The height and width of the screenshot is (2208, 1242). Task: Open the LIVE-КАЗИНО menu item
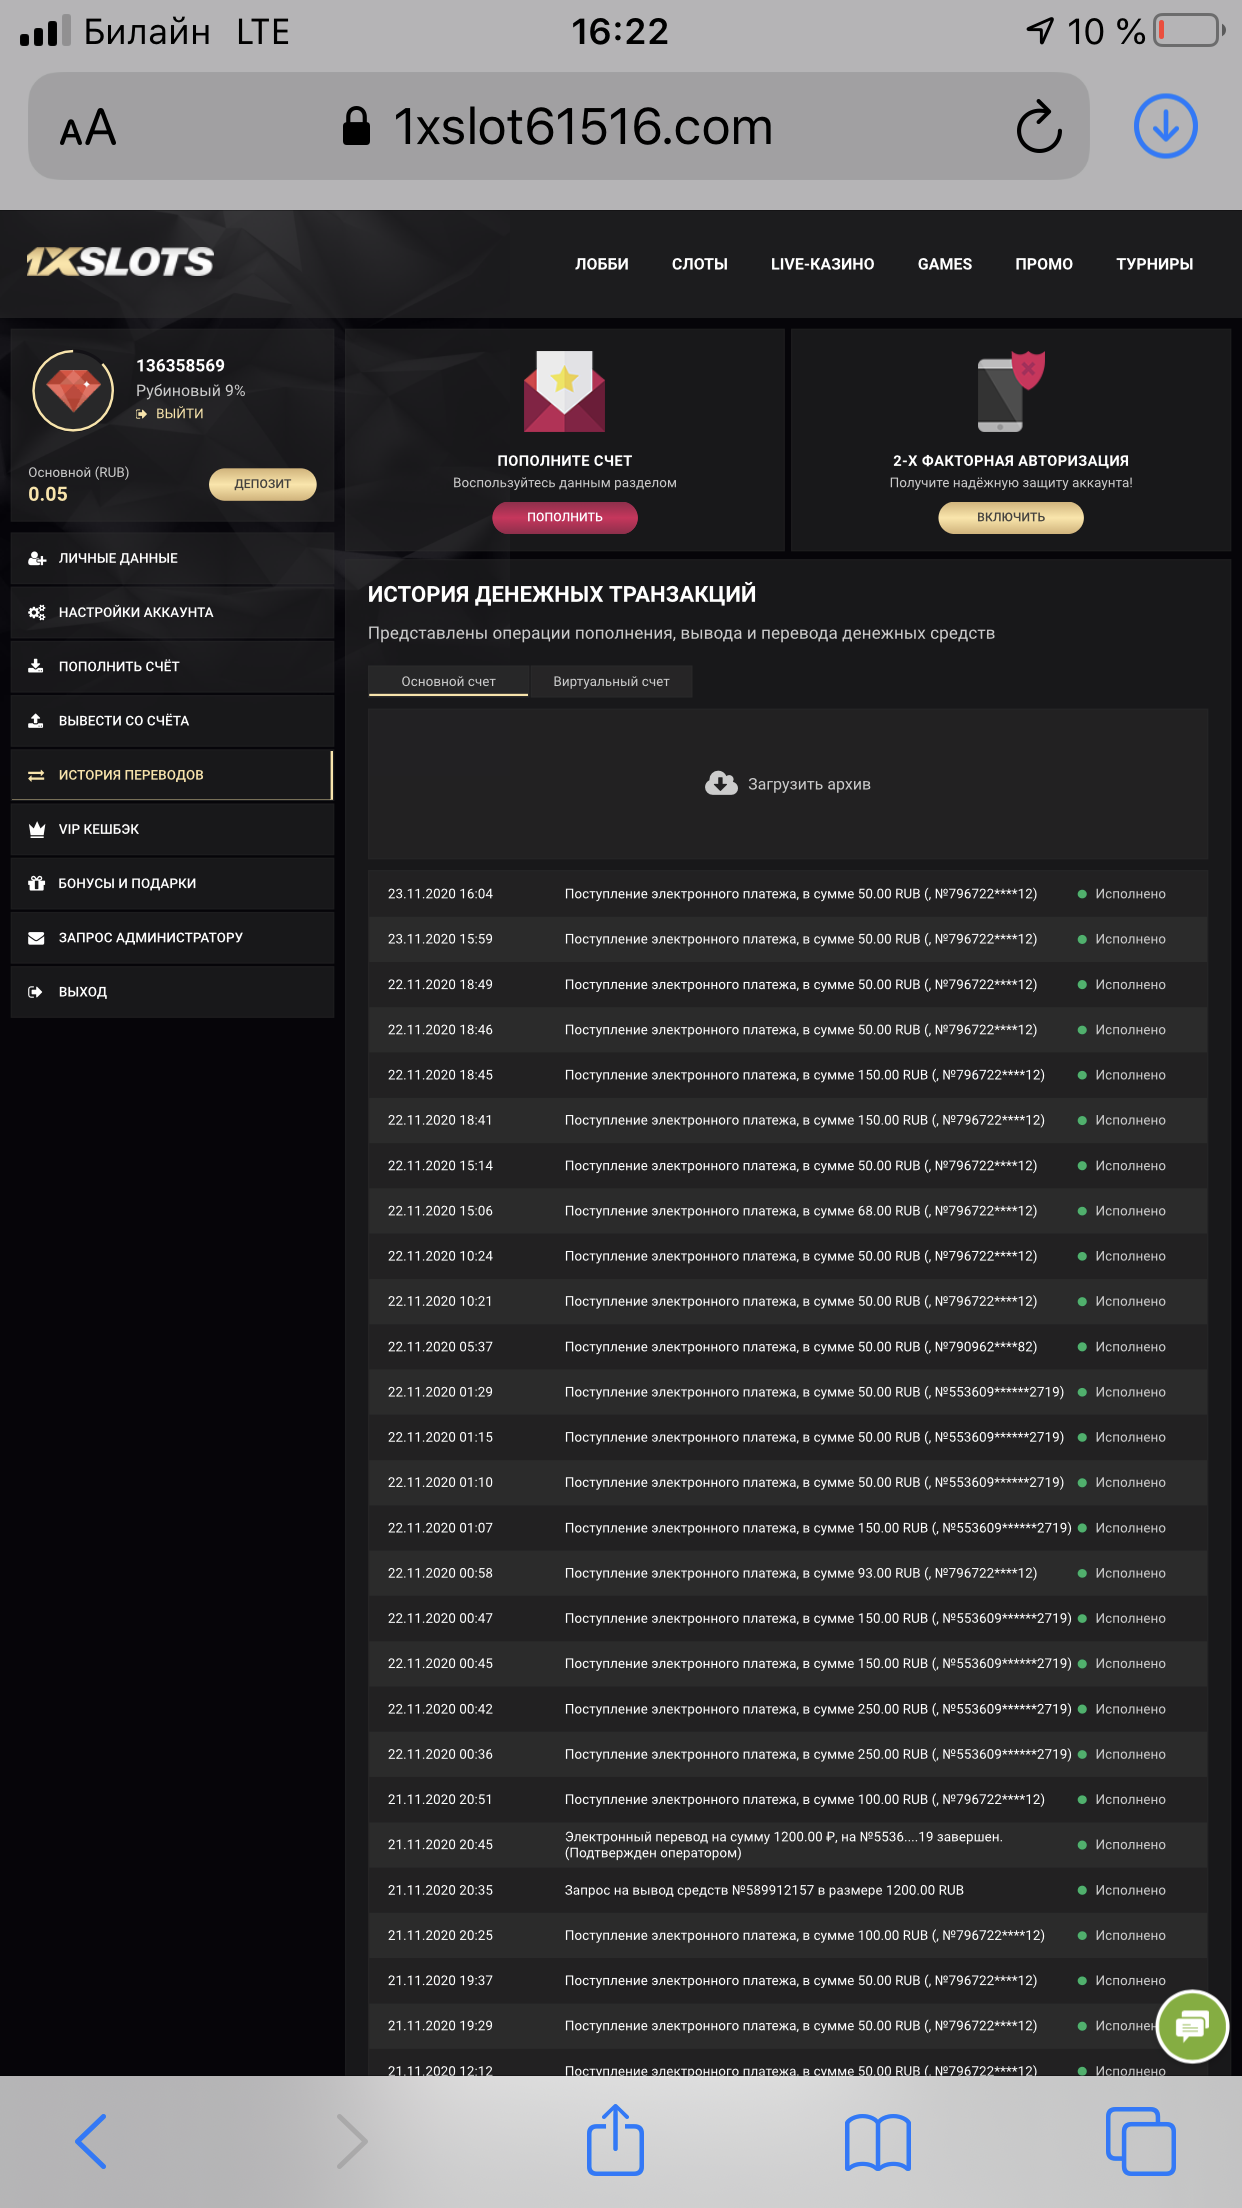[823, 264]
